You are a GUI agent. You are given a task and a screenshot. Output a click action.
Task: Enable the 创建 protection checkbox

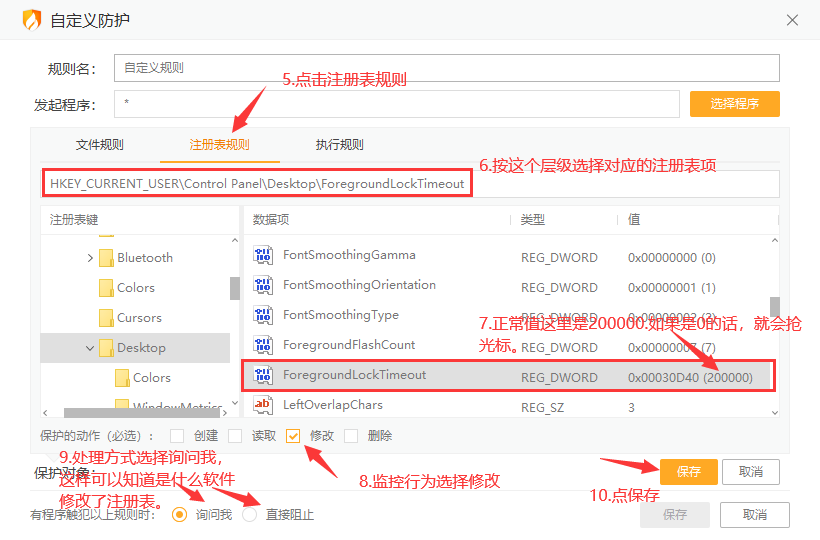[x=177, y=436]
